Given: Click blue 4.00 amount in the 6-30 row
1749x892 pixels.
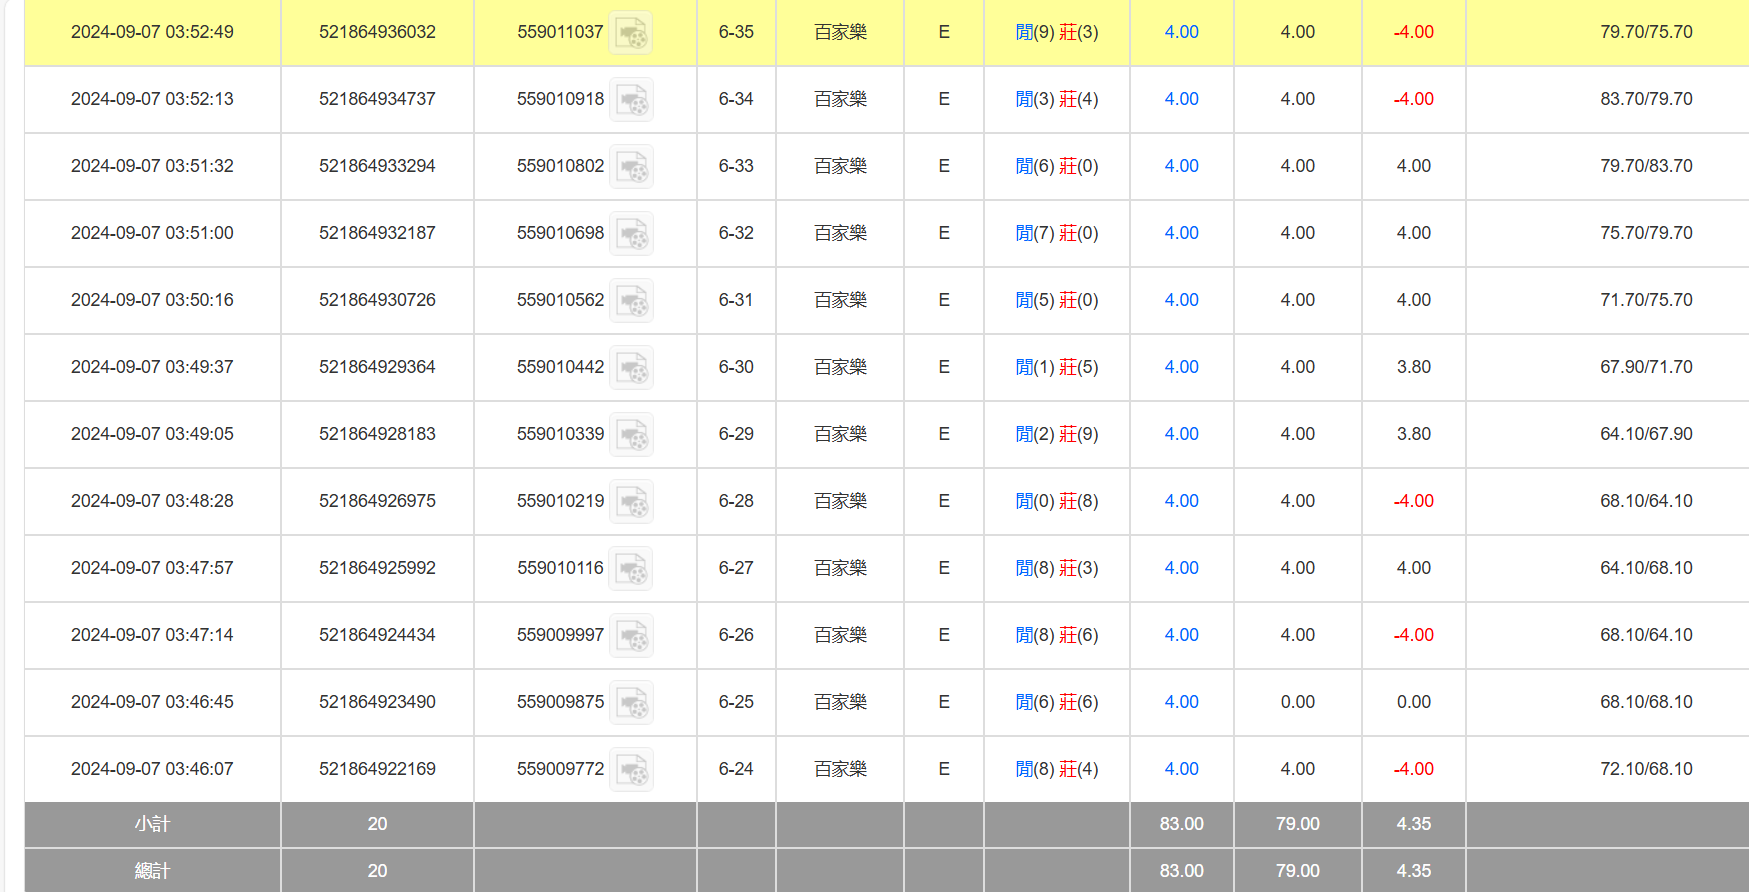Looking at the screenshot, I should pyautogui.click(x=1181, y=367).
